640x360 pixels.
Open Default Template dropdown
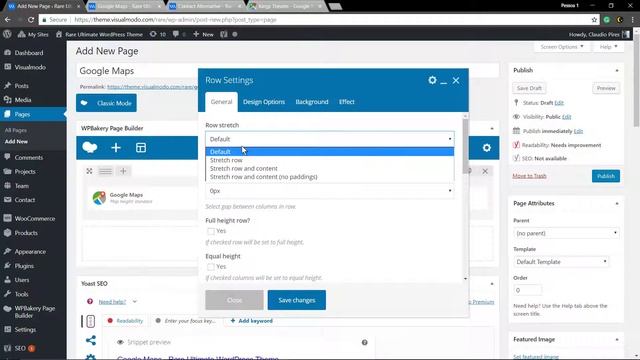pyautogui.click(x=561, y=262)
